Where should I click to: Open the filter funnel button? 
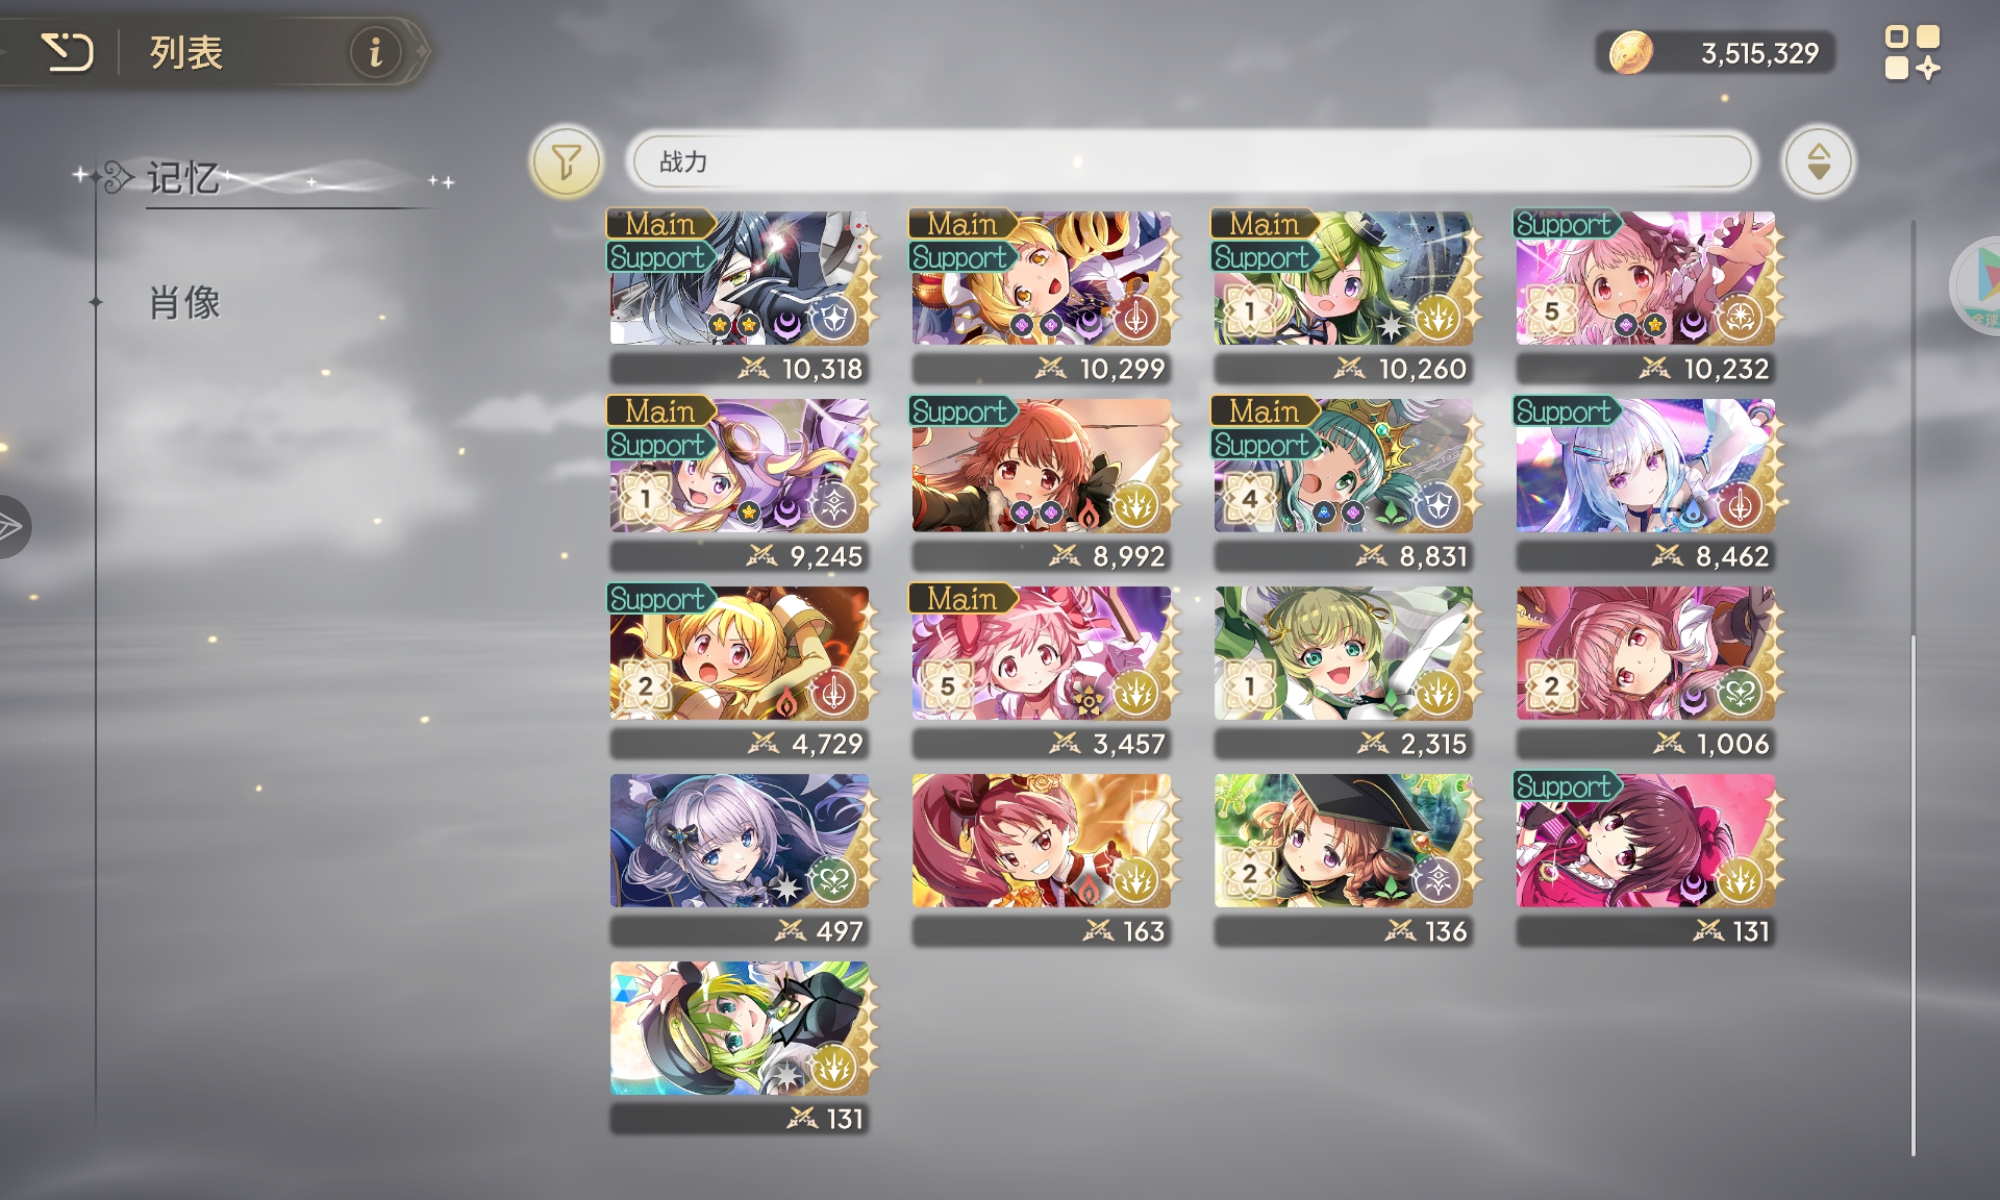coord(566,161)
